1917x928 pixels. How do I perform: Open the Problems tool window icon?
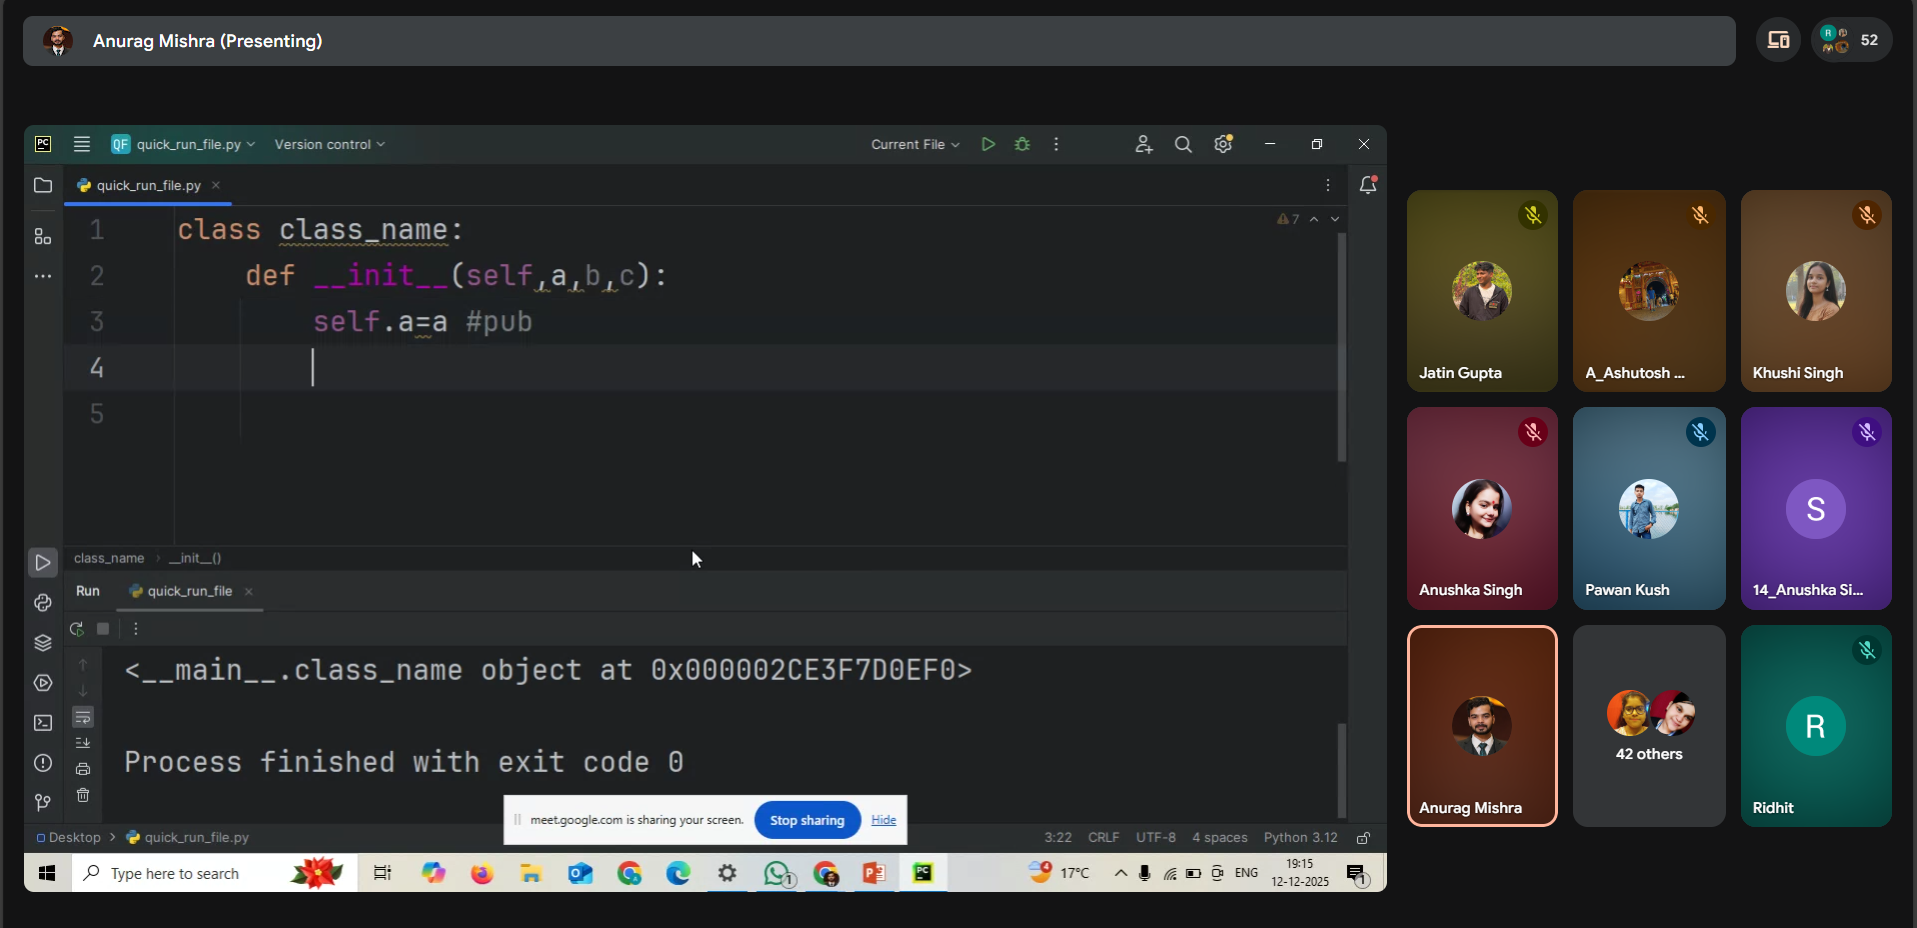coord(43,763)
